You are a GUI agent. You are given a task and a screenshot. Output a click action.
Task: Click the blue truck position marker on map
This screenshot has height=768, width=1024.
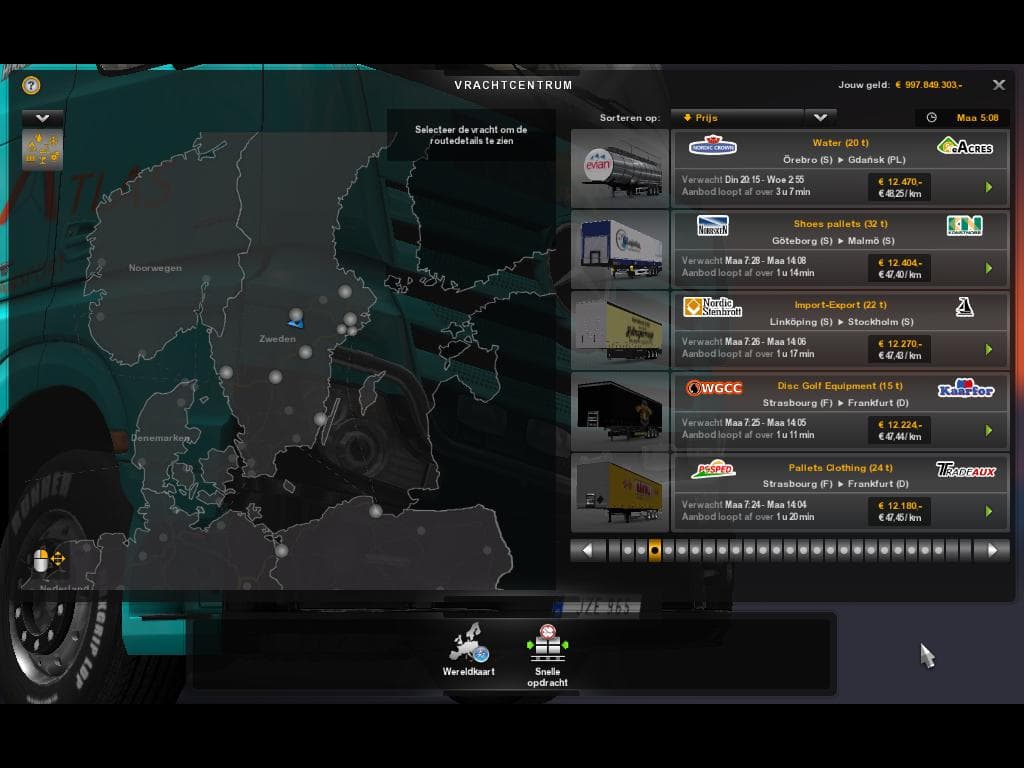[295, 323]
